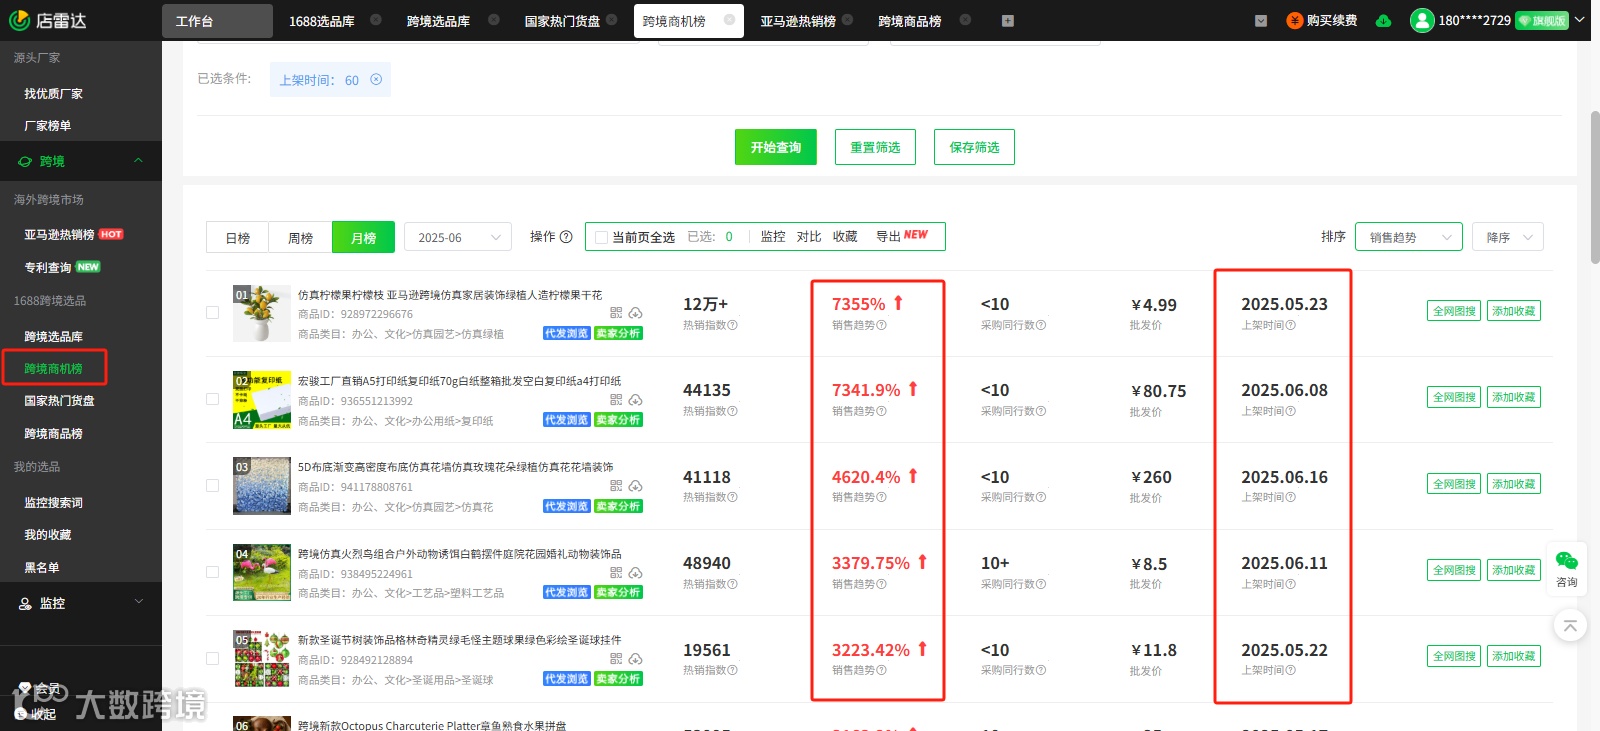Toggle 当前页全选 checkbox
Image resolution: width=1600 pixels, height=731 pixels.
click(601, 237)
